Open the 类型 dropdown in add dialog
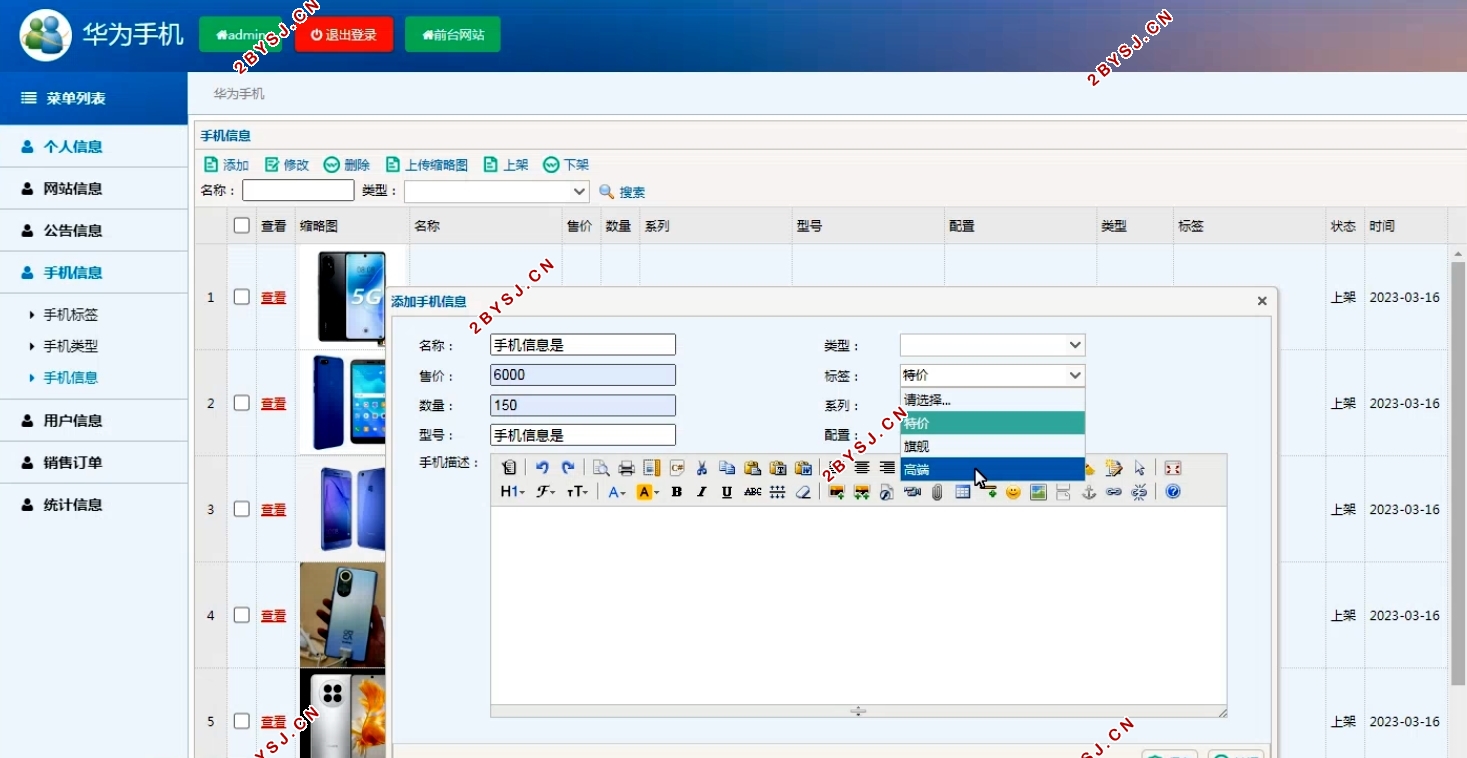Screen dimensions: 1467x758 [992, 345]
